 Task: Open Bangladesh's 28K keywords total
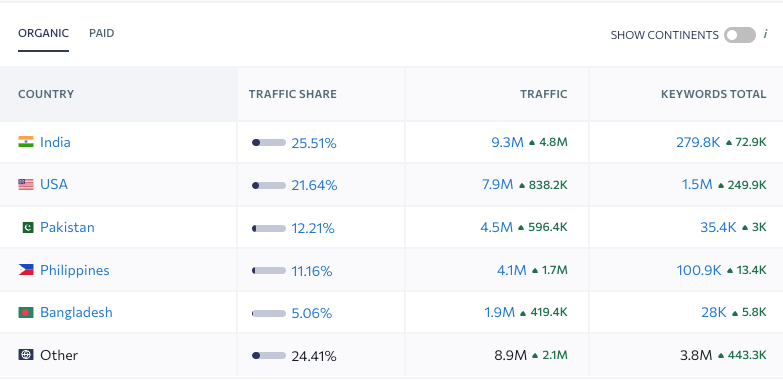coord(714,312)
